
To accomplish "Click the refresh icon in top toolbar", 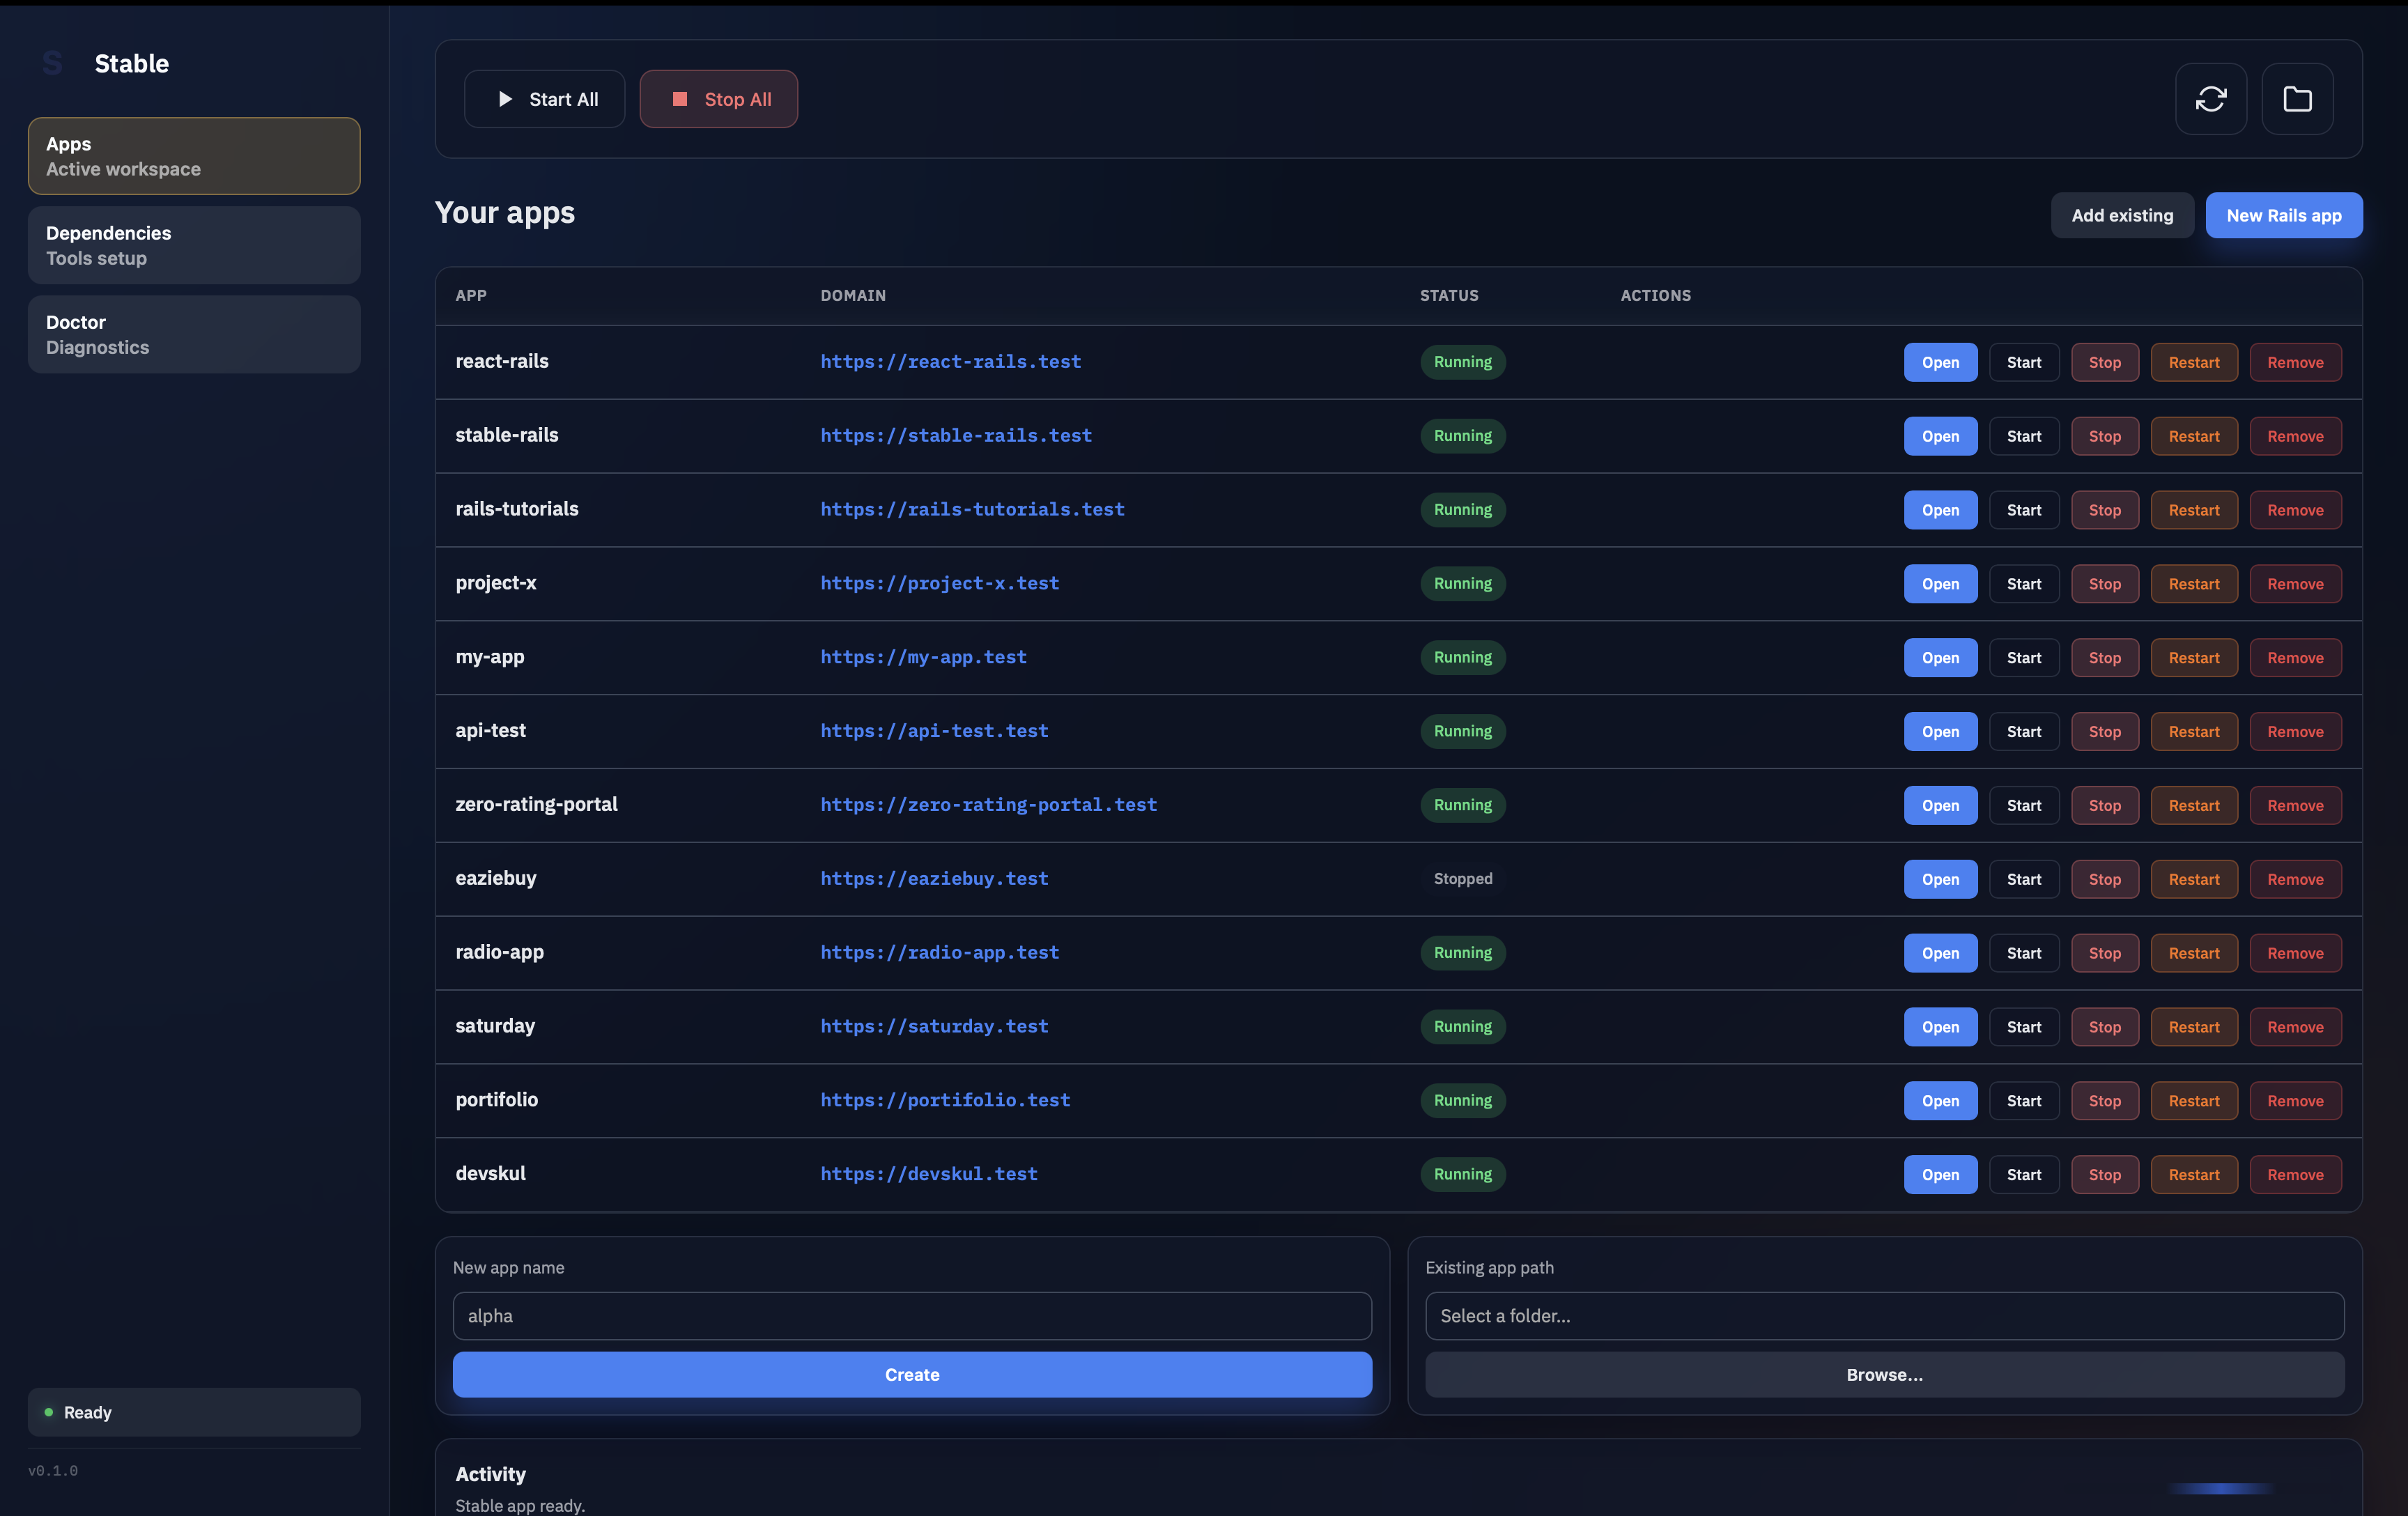I will (x=2210, y=99).
